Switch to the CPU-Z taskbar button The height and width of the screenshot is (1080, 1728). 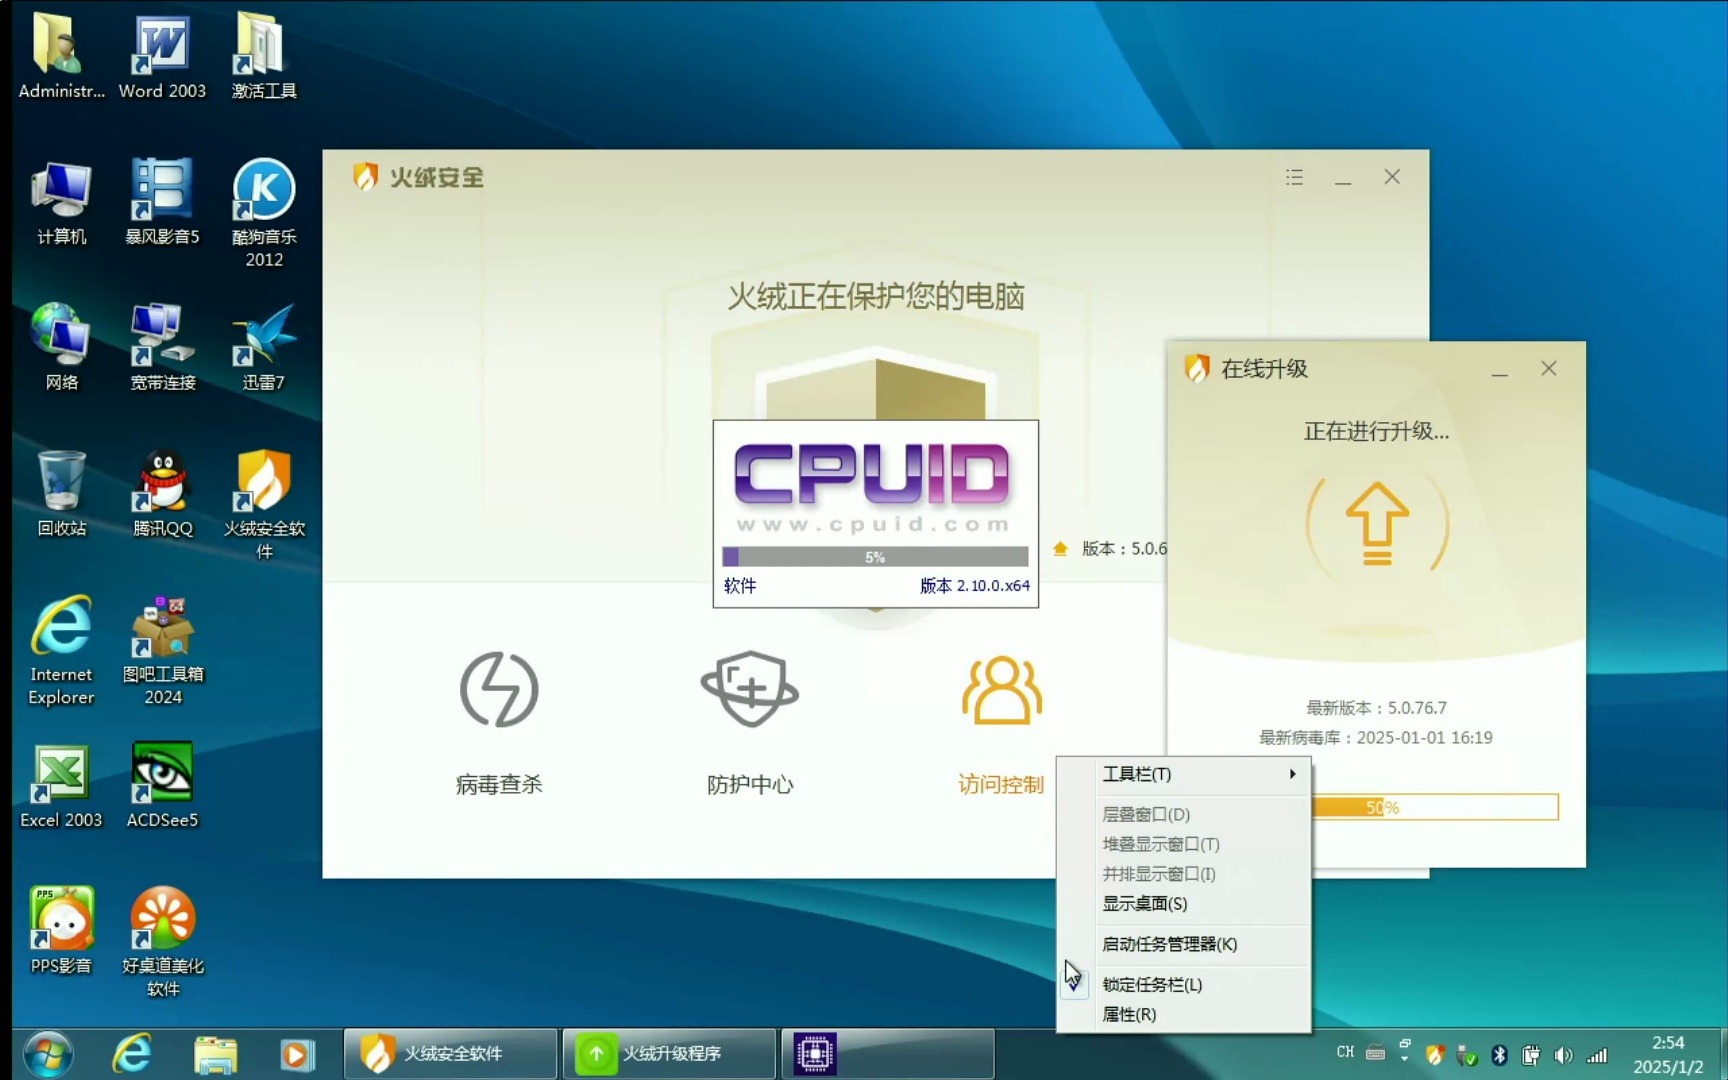click(887, 1054)
